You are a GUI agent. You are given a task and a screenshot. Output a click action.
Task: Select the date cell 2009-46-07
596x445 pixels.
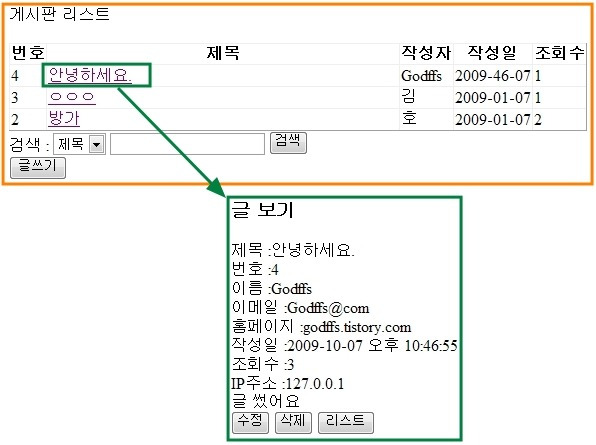(493, 76)
